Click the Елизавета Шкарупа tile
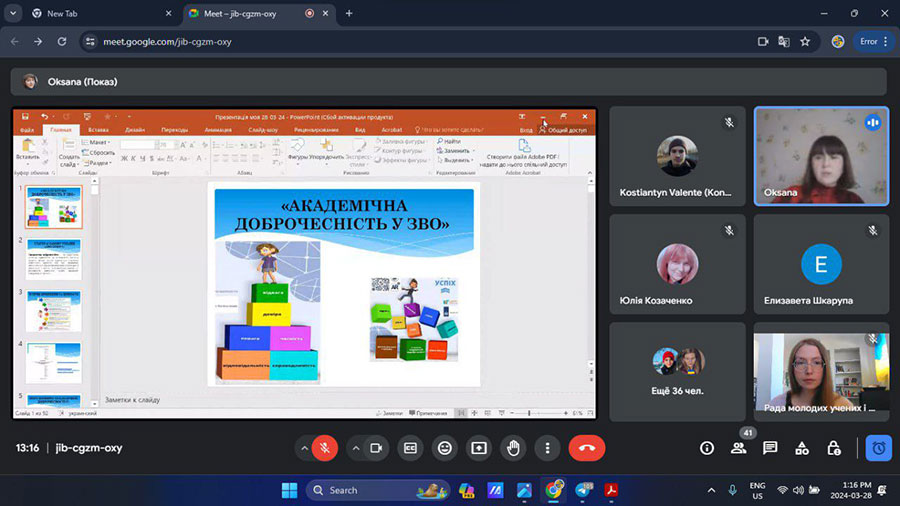The height and width of the screenshot is (506, 900). point(821,264)
